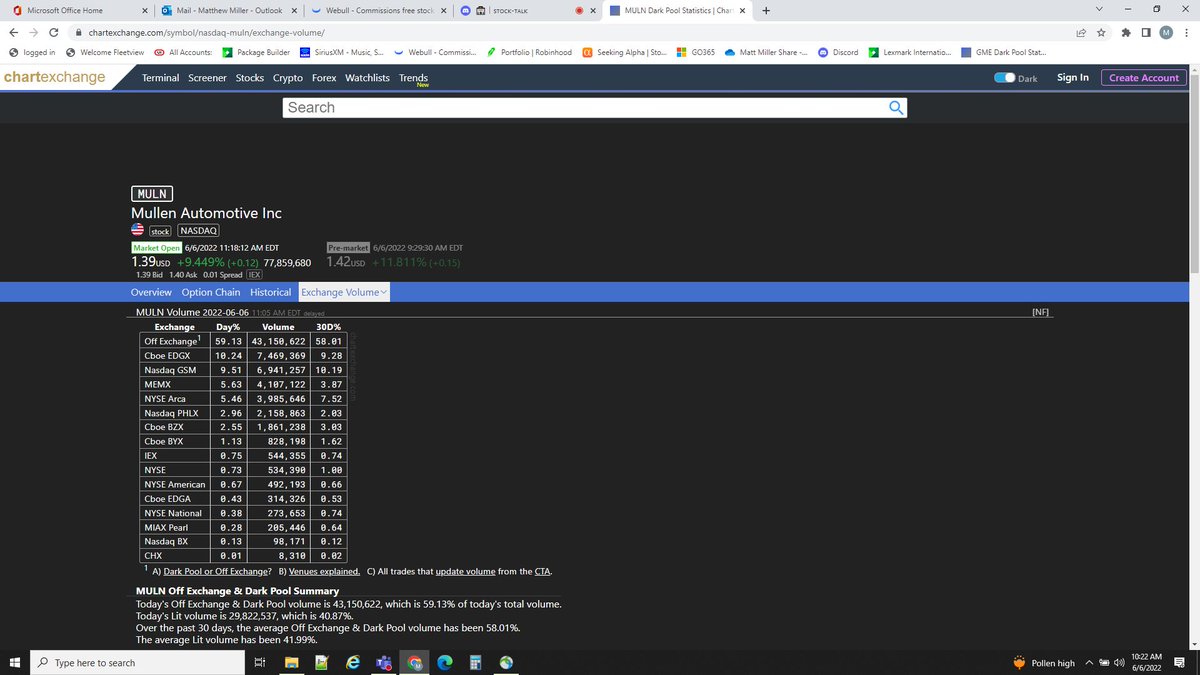Go to the Overview tab
The height and width of the screenshot is (675, 1200).
(151, 292)
